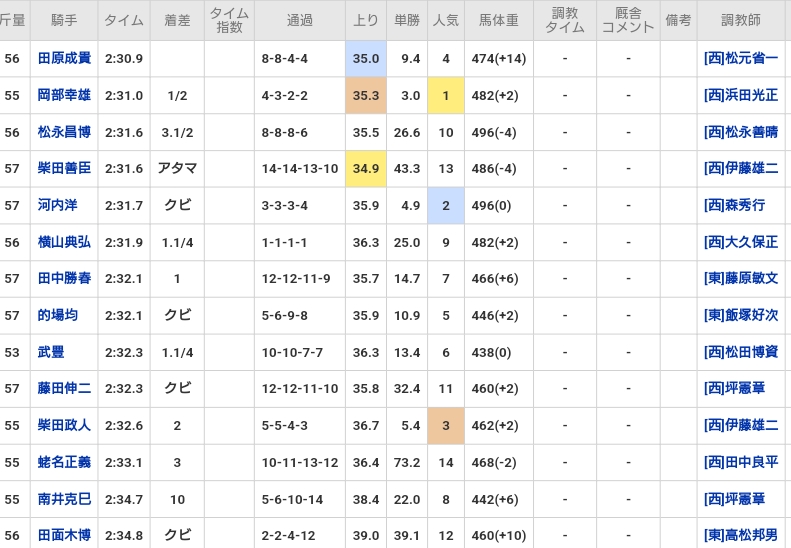Open jockey 田原成貴's profile link
Screen dimensions: 791x548
pos(64,59)
